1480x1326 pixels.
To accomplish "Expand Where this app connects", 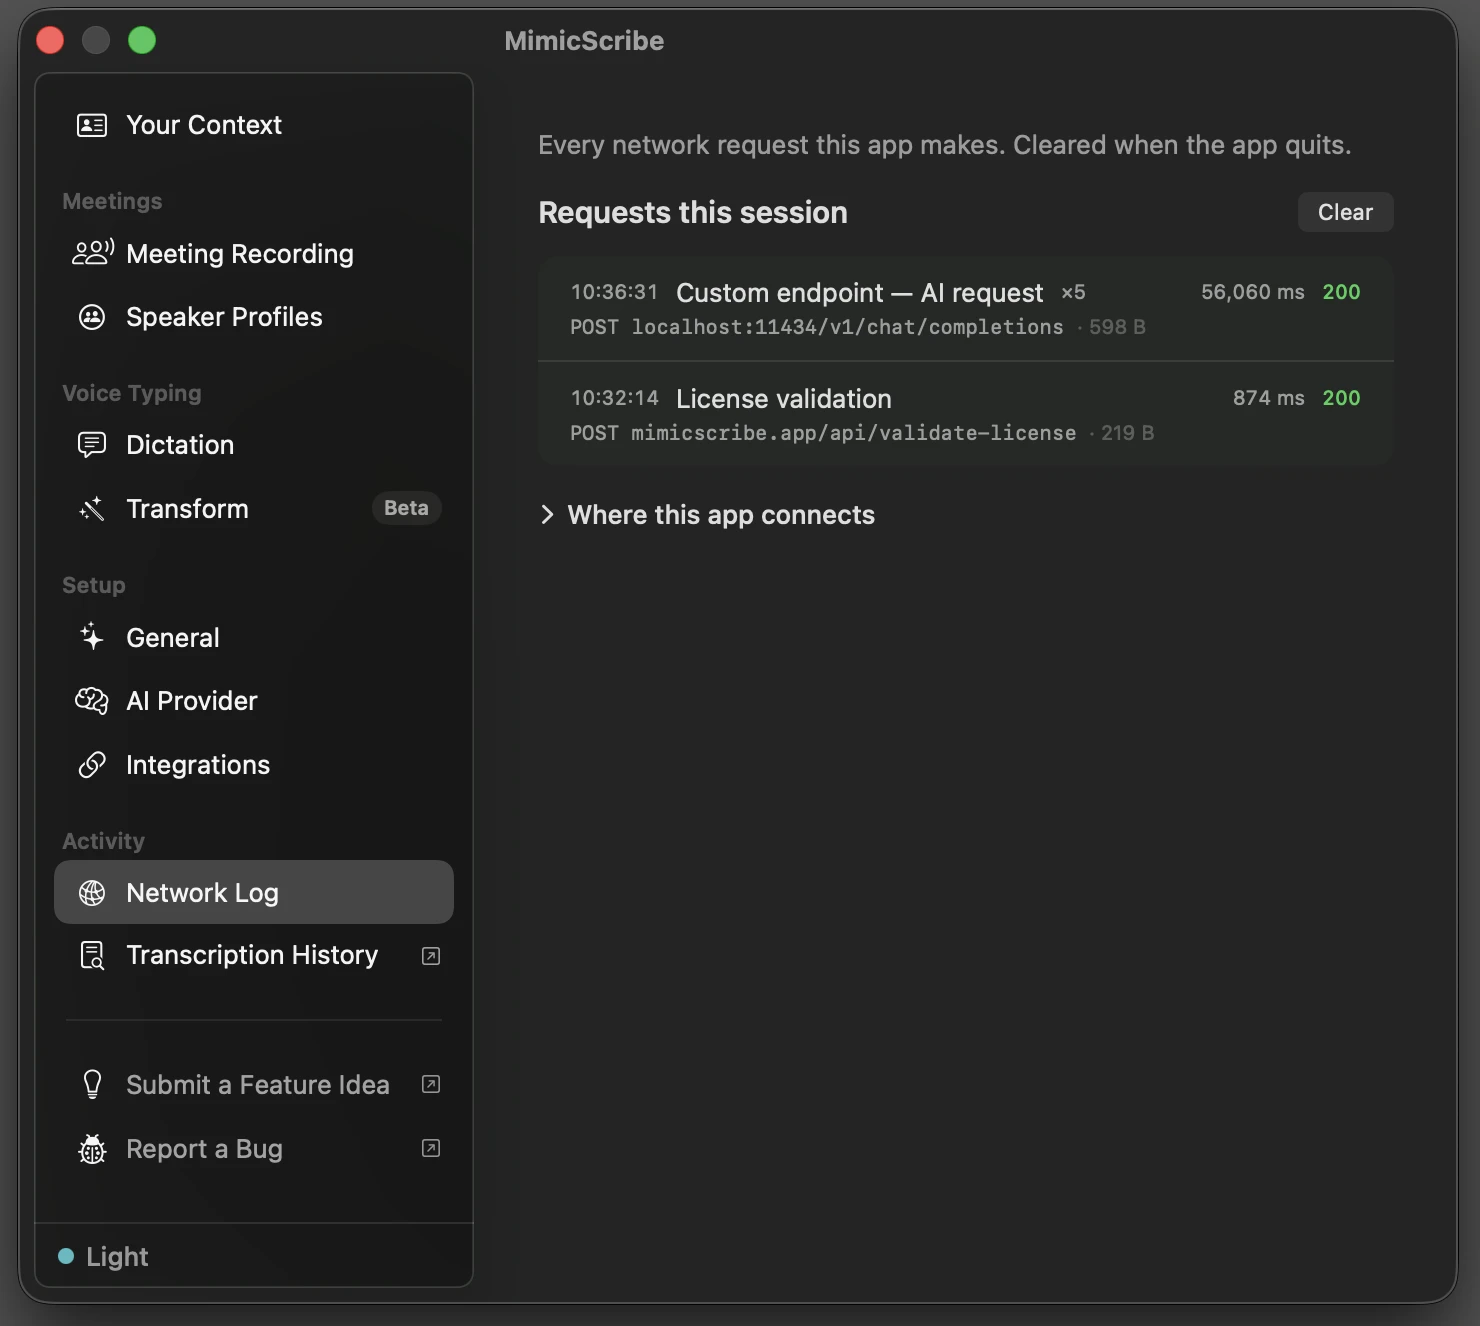I will tap(707, 515).
